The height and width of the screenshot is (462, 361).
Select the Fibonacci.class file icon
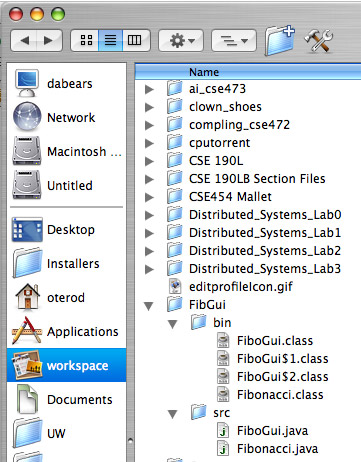coord(223,394)
